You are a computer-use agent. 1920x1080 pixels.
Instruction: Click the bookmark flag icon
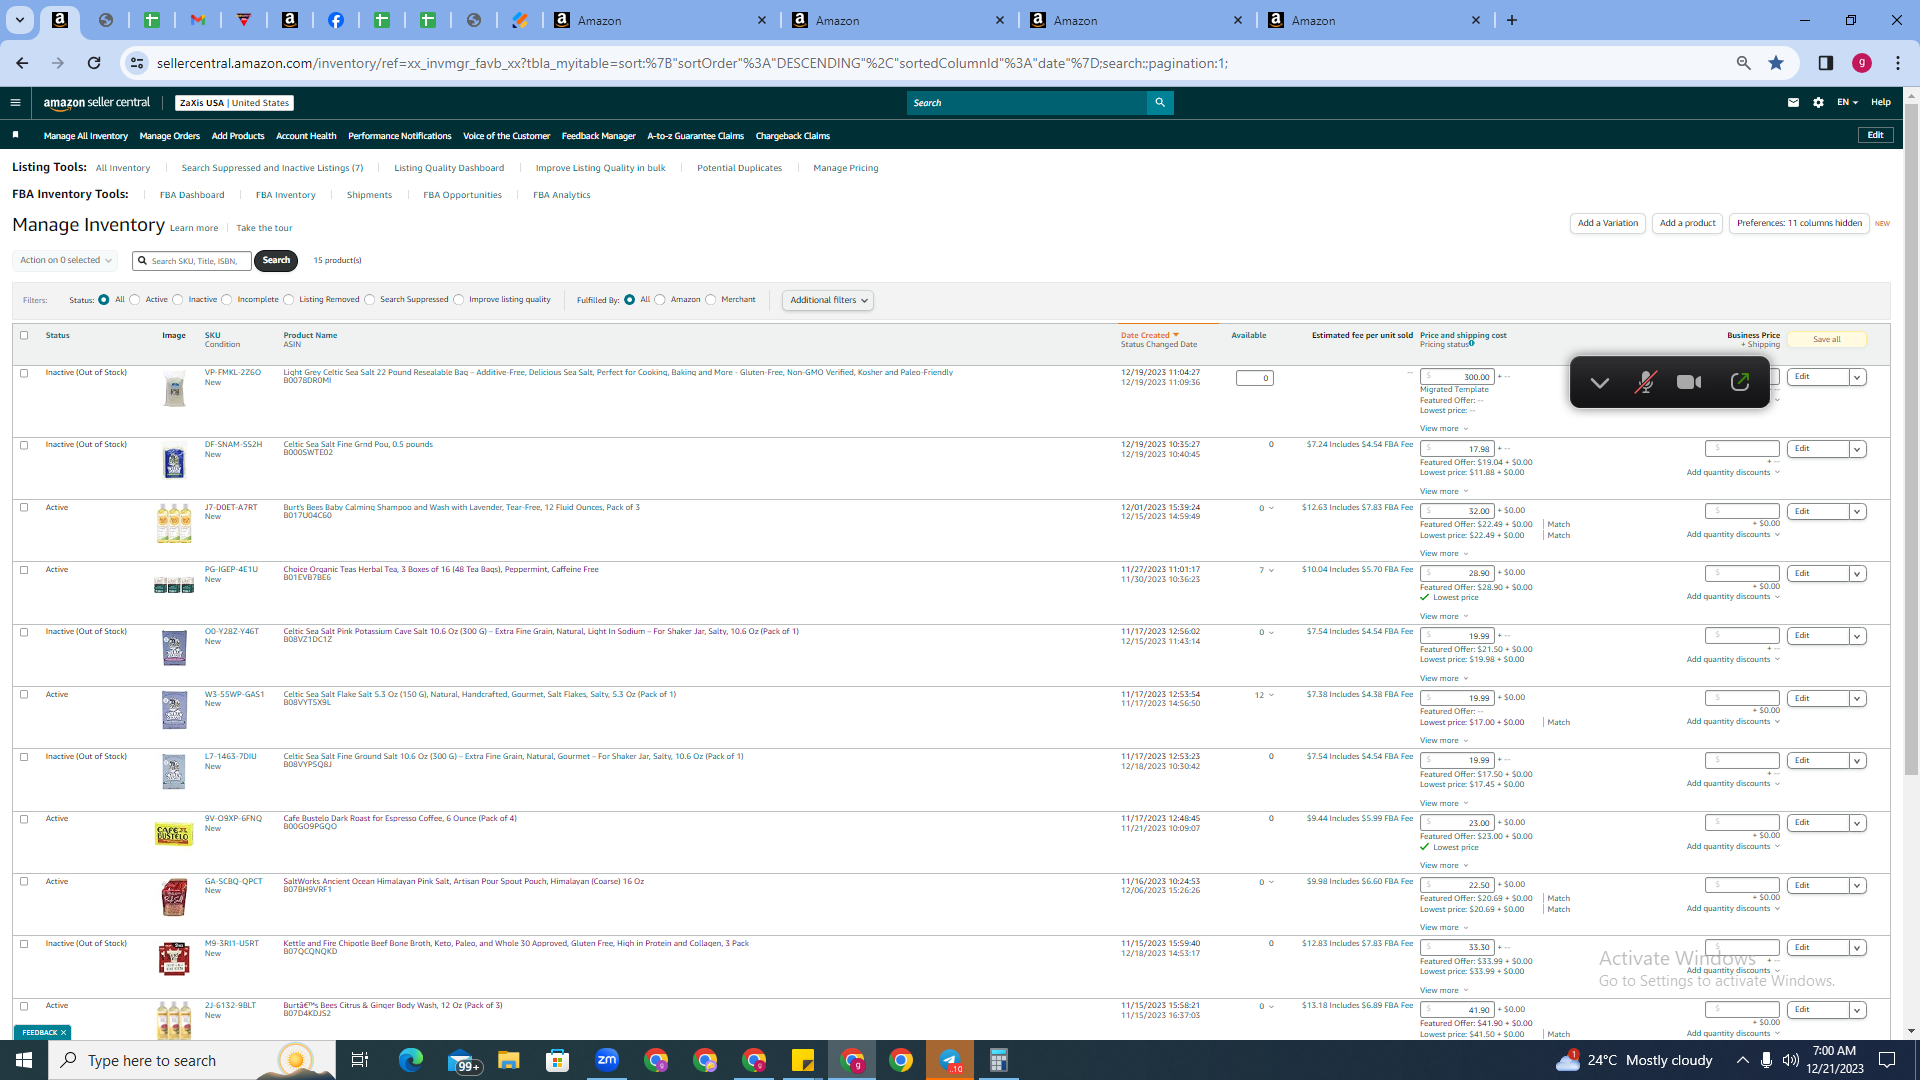coord(15,135)
